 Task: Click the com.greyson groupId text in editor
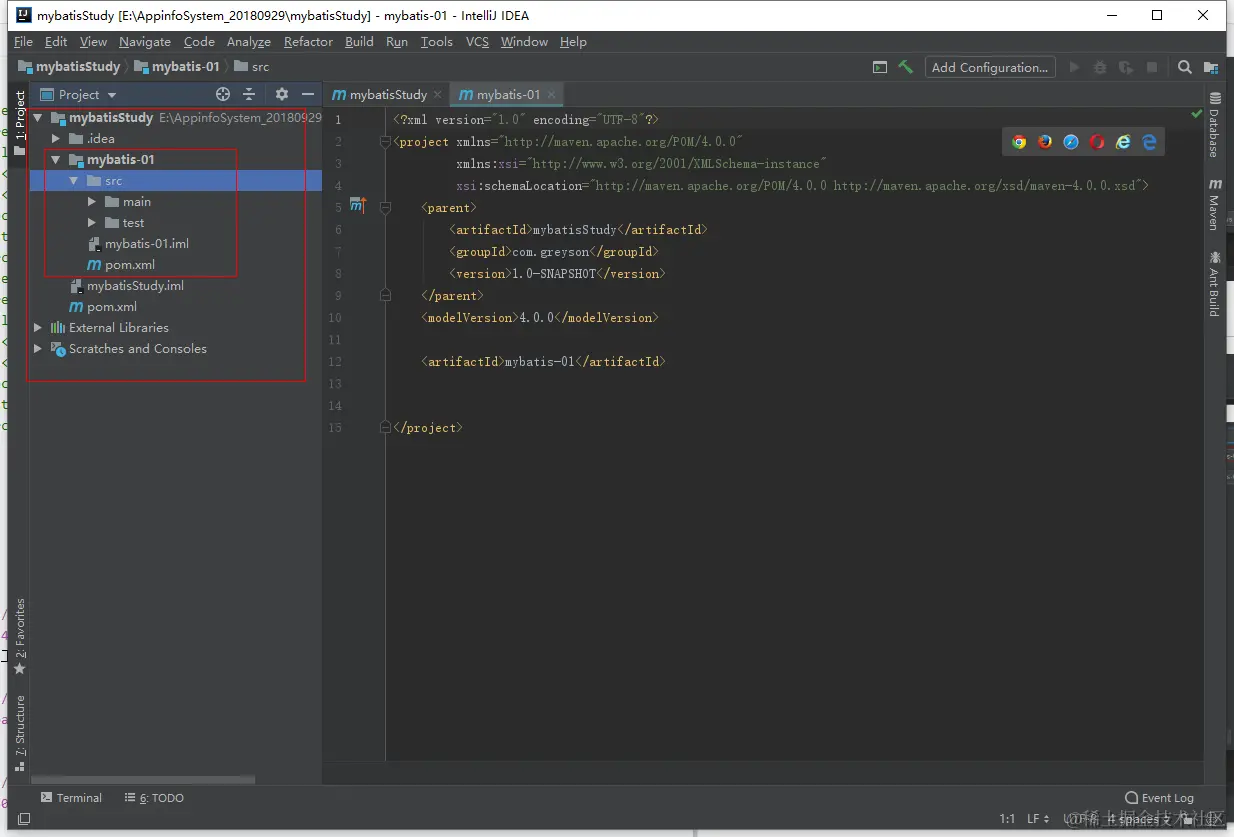[550, 252]
